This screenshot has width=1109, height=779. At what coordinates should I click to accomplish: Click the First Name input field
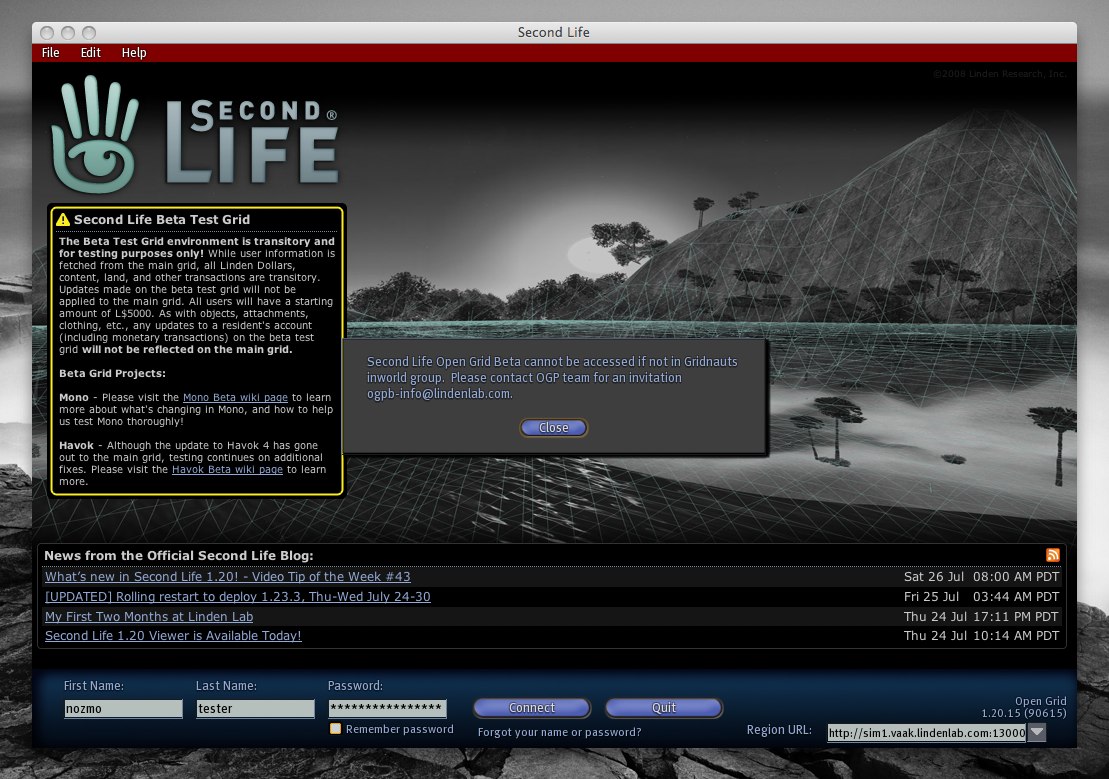(123, 708)
